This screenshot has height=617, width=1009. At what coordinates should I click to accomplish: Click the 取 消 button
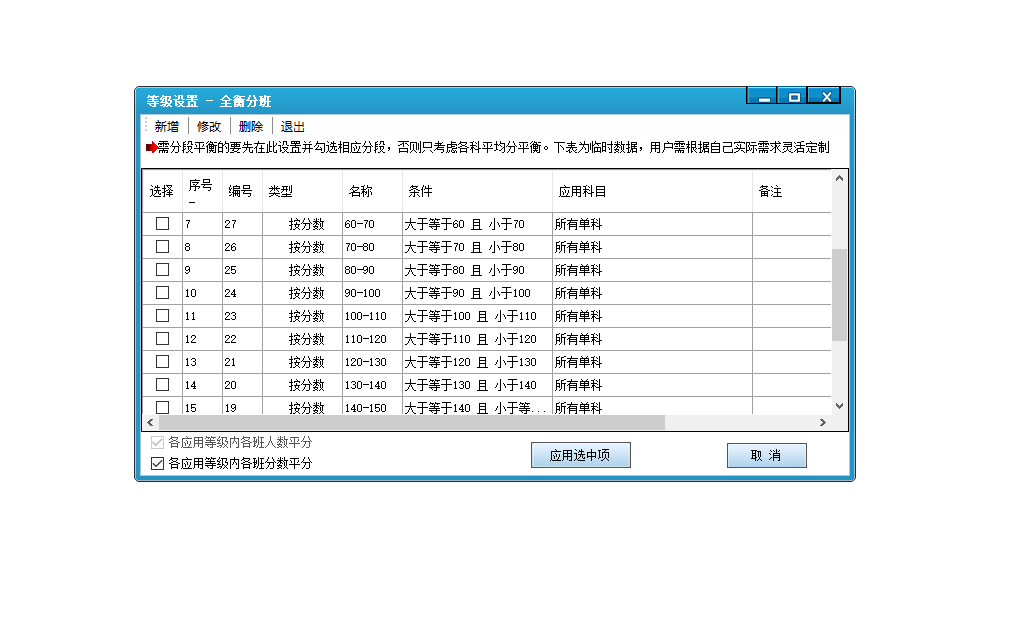coord(766,456)
